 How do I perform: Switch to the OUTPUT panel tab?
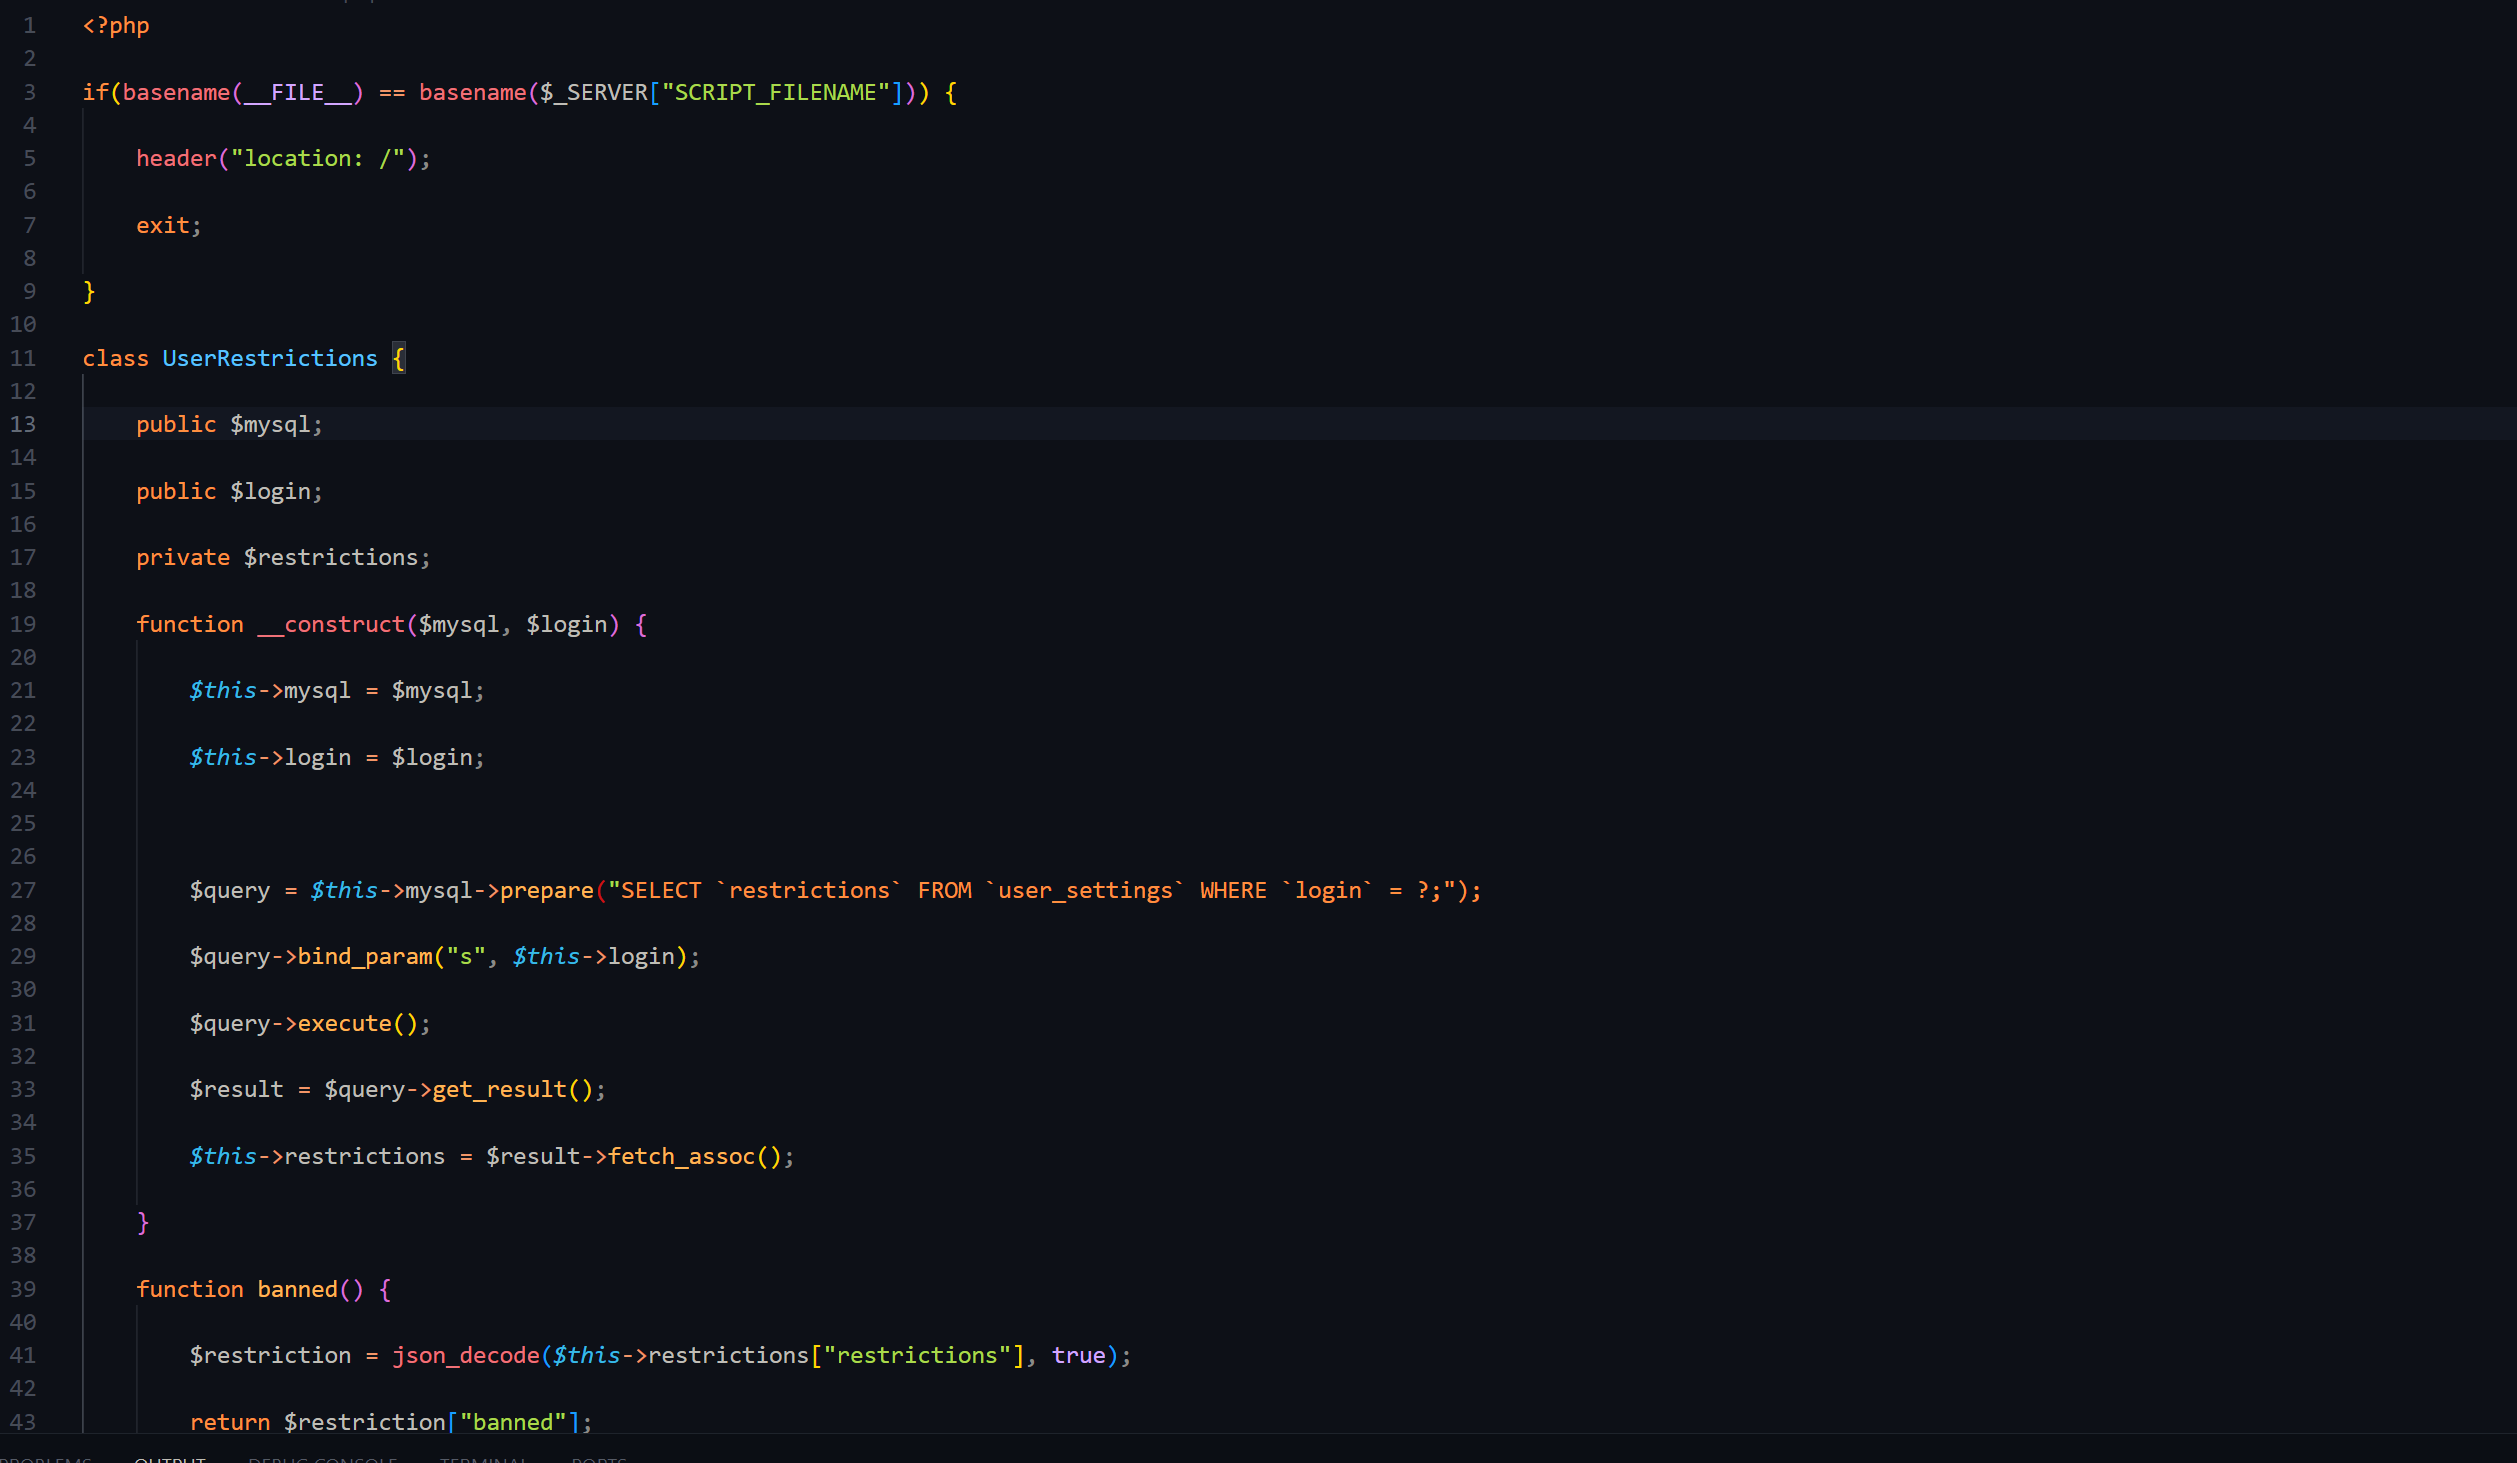point(170,1458)
